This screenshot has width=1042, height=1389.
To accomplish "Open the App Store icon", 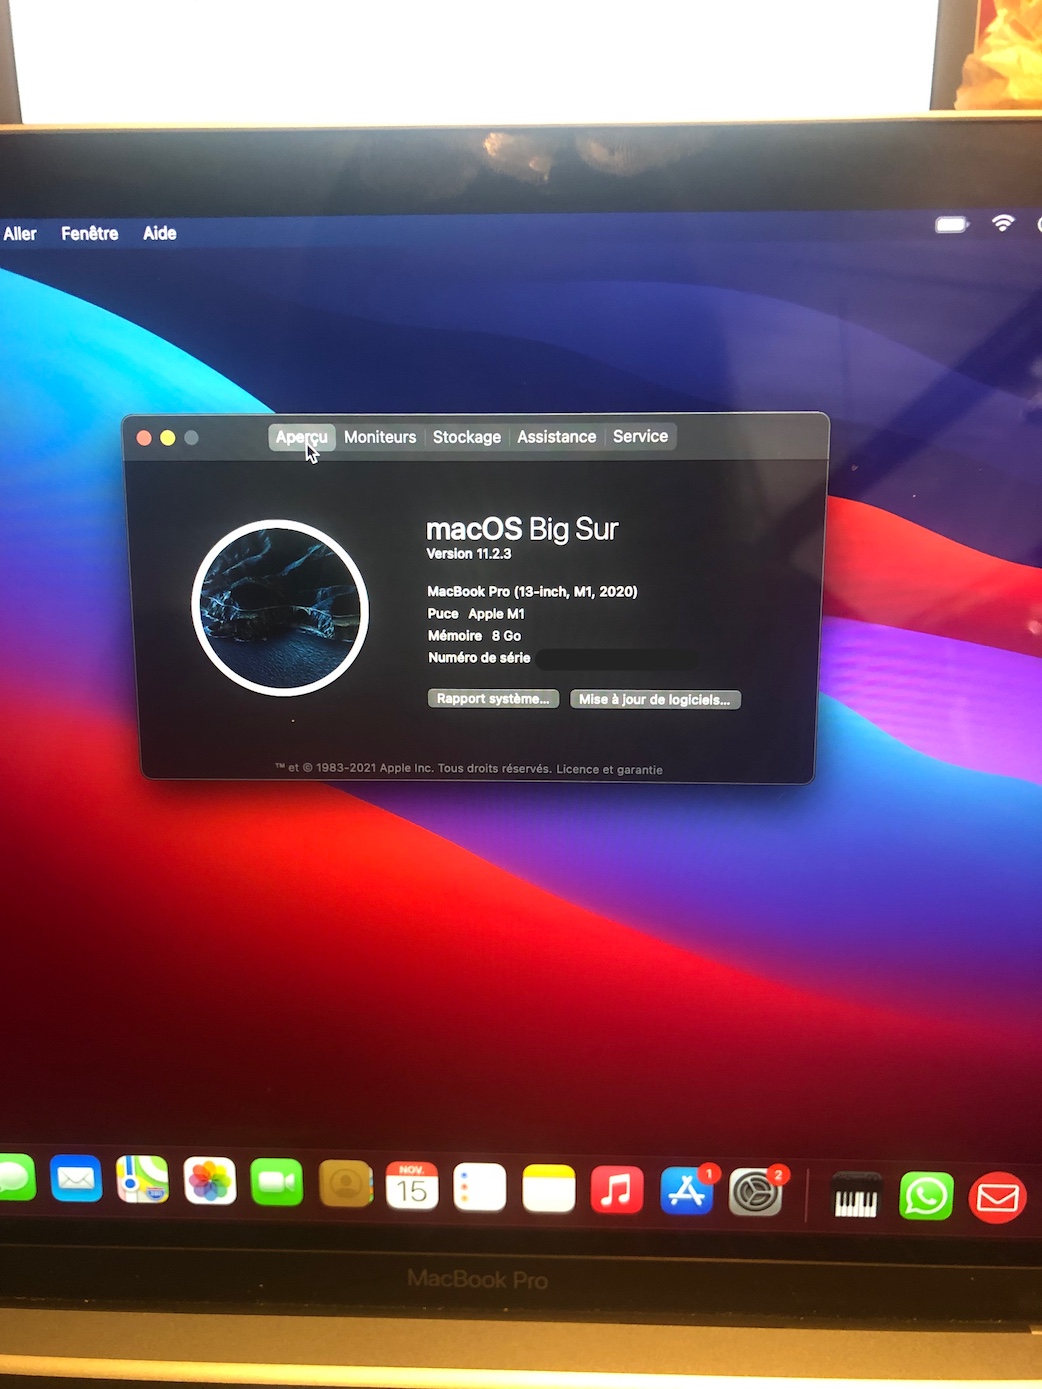I will tap(686, 1192).
